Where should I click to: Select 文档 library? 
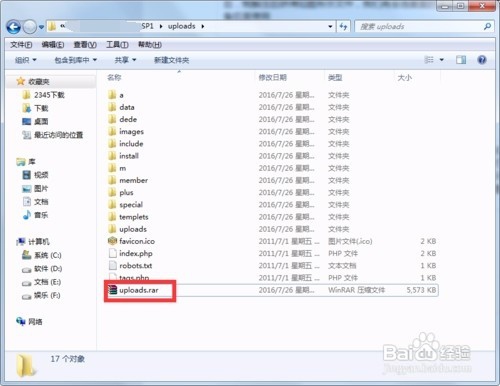(x=41, y=202)
